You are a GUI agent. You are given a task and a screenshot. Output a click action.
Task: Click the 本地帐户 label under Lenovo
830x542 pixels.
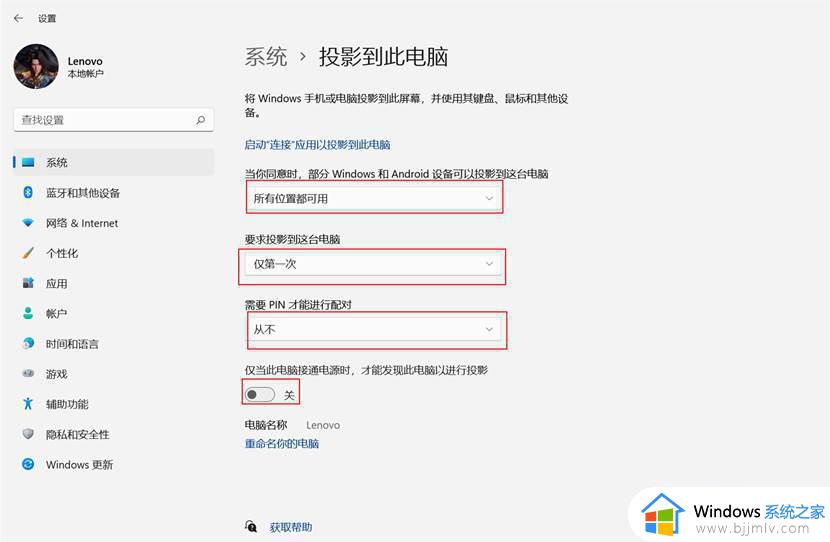(x=85, y=74)
